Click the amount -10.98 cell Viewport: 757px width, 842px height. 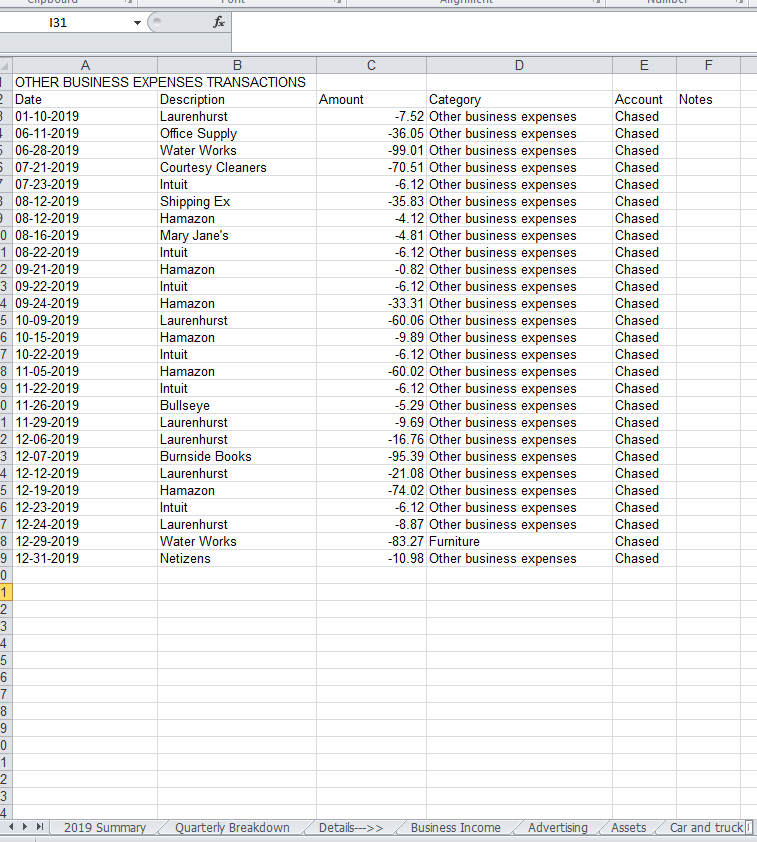(x=371, y=558)
